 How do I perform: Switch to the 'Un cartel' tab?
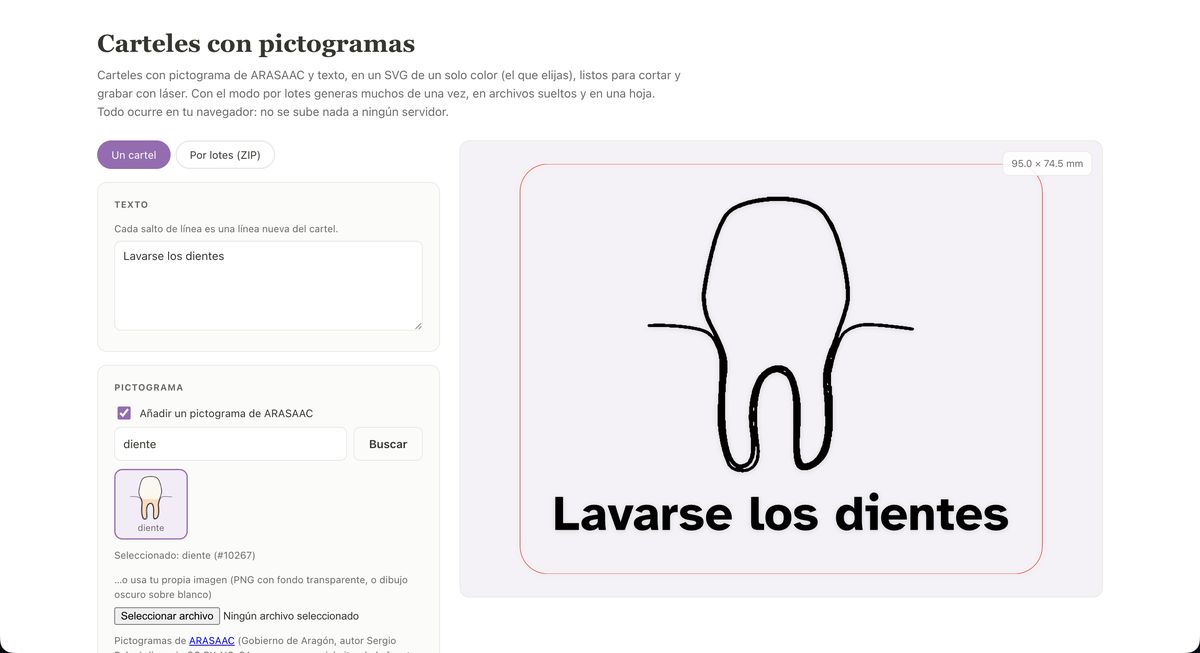pos(134,155)
